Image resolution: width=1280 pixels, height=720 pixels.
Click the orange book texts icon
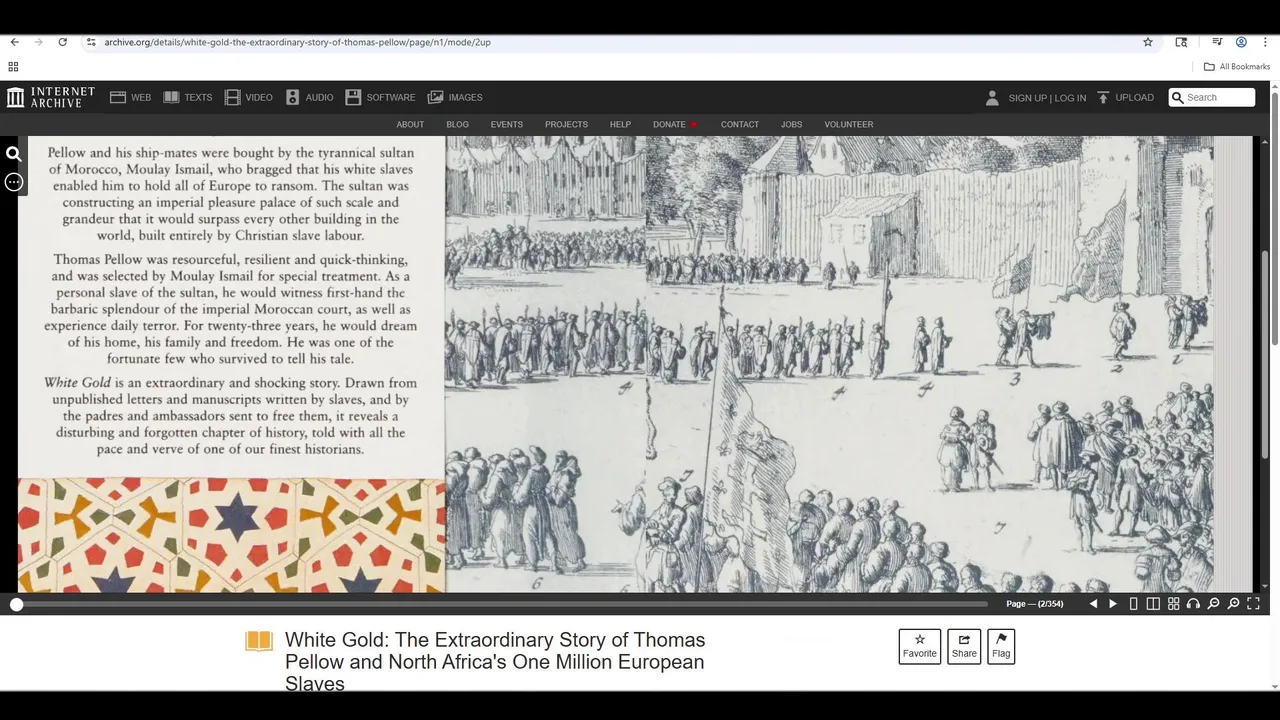point(259,641)
